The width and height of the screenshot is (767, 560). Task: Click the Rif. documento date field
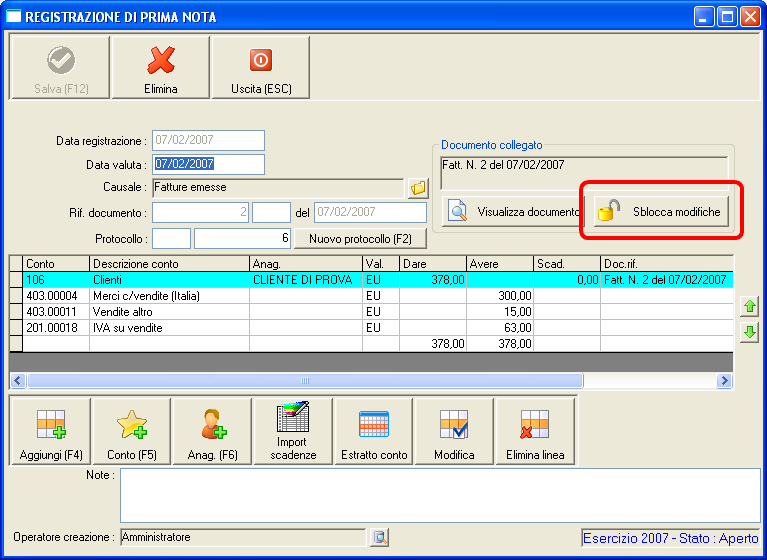click(x=370, y=213)
